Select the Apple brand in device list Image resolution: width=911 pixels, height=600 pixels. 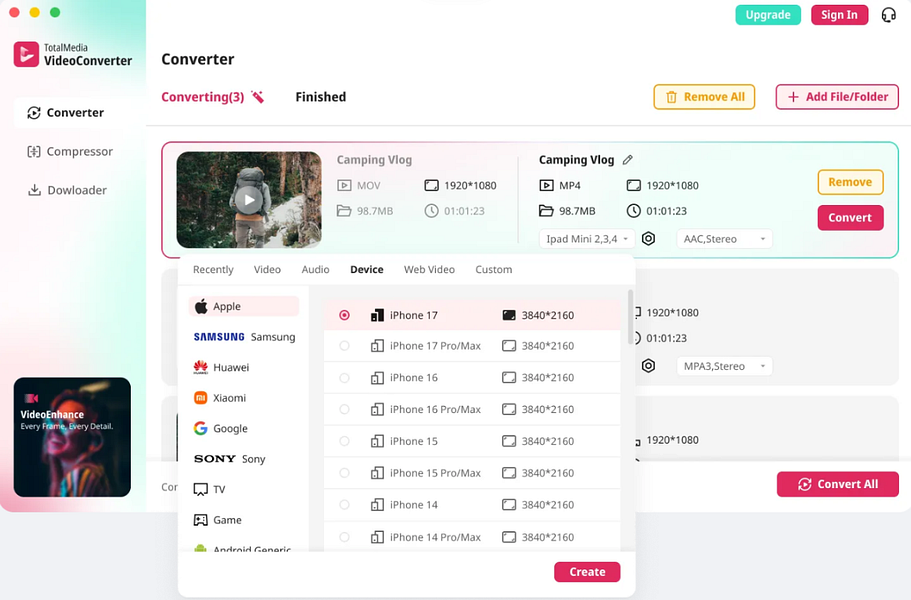[243, 306]
